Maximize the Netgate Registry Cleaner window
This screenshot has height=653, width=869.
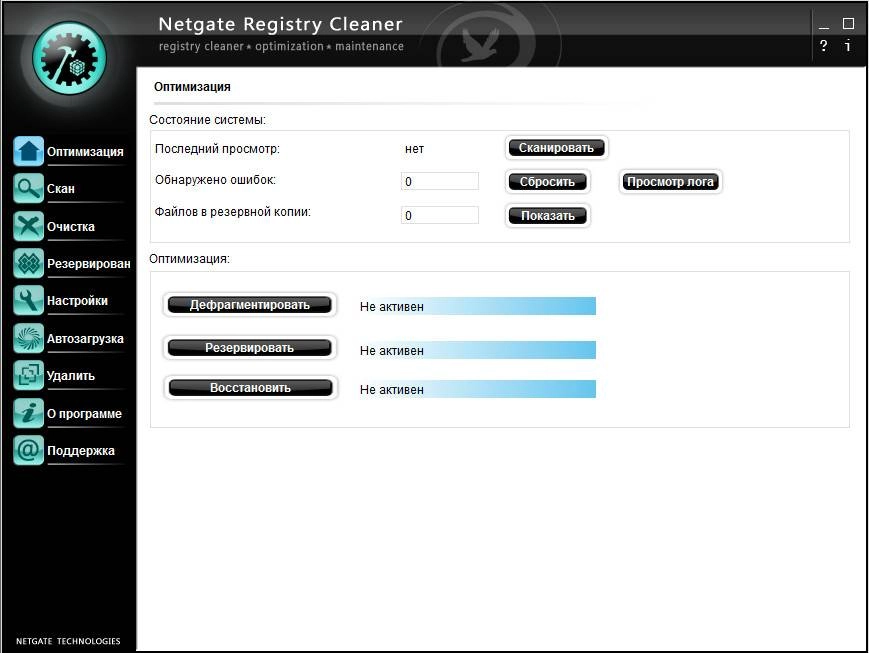point(848,23)
